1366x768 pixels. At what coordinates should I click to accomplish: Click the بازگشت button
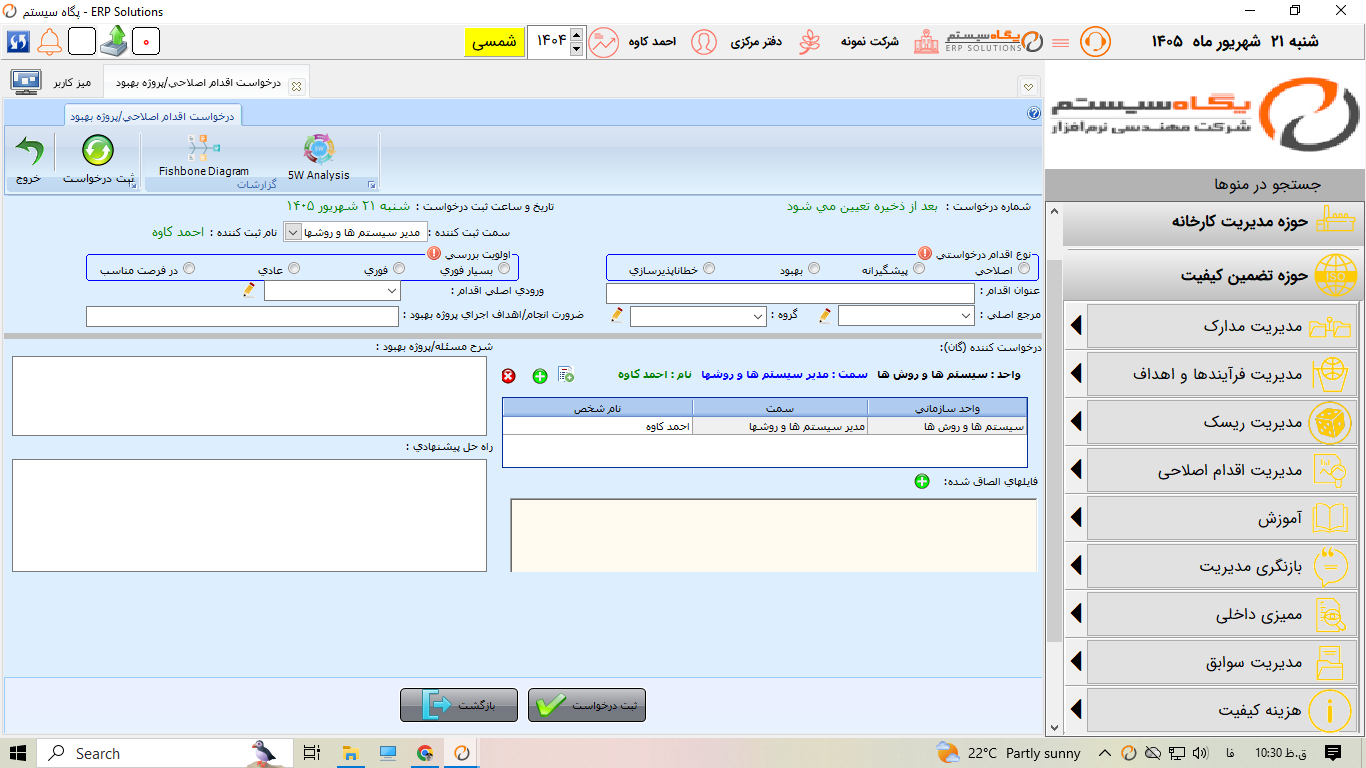pos(459,705)
